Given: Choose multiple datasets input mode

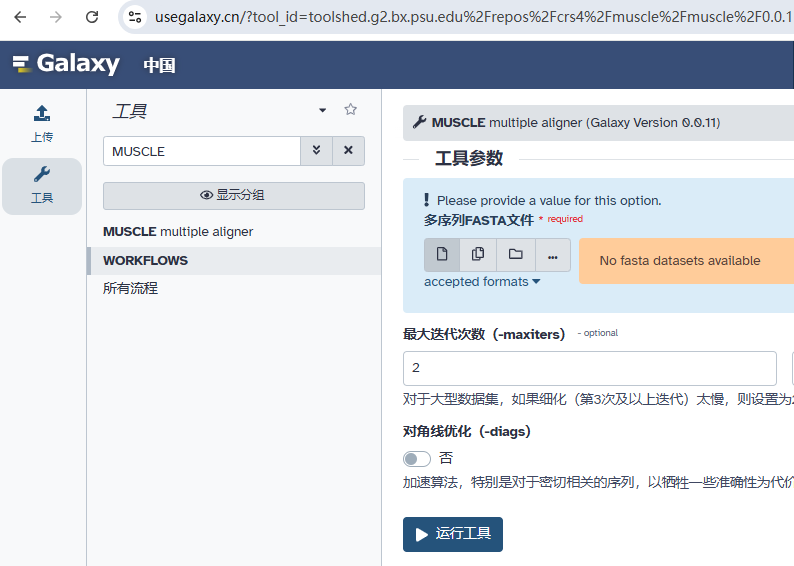Looking at the screenshot, I should click(478, 255).
